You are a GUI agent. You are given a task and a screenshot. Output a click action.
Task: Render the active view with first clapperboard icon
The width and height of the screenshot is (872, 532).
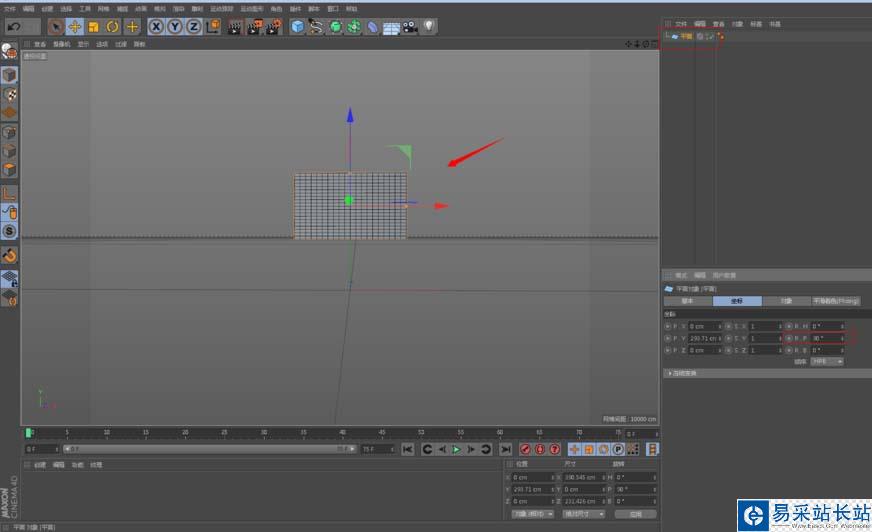[x=235, y=27]
